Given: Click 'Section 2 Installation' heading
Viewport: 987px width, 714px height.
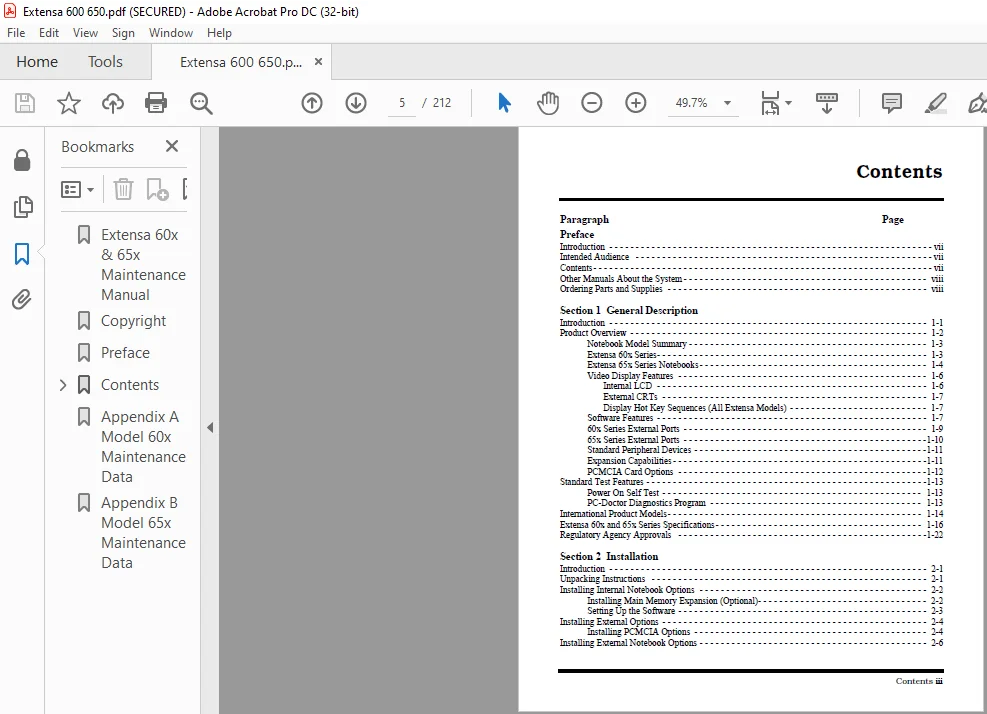Looking at the screenshot, I should (609, 557).
